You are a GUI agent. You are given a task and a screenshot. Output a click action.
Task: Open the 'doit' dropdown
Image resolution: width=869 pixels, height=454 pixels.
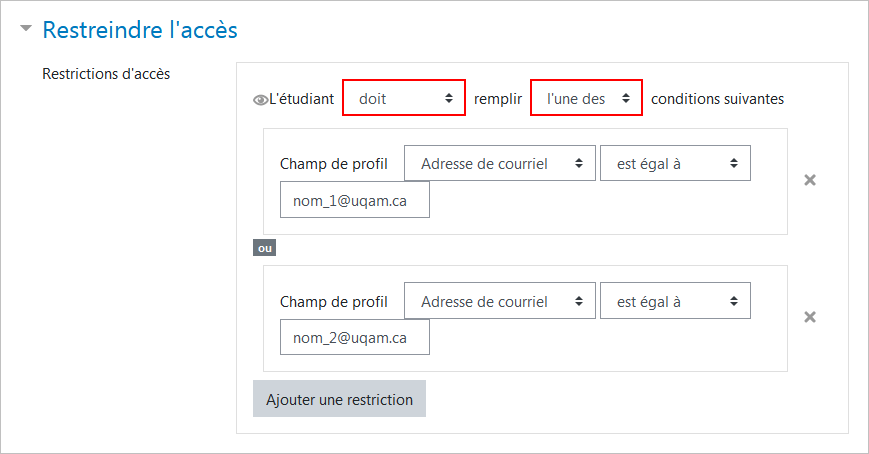(x=403, y=98)
